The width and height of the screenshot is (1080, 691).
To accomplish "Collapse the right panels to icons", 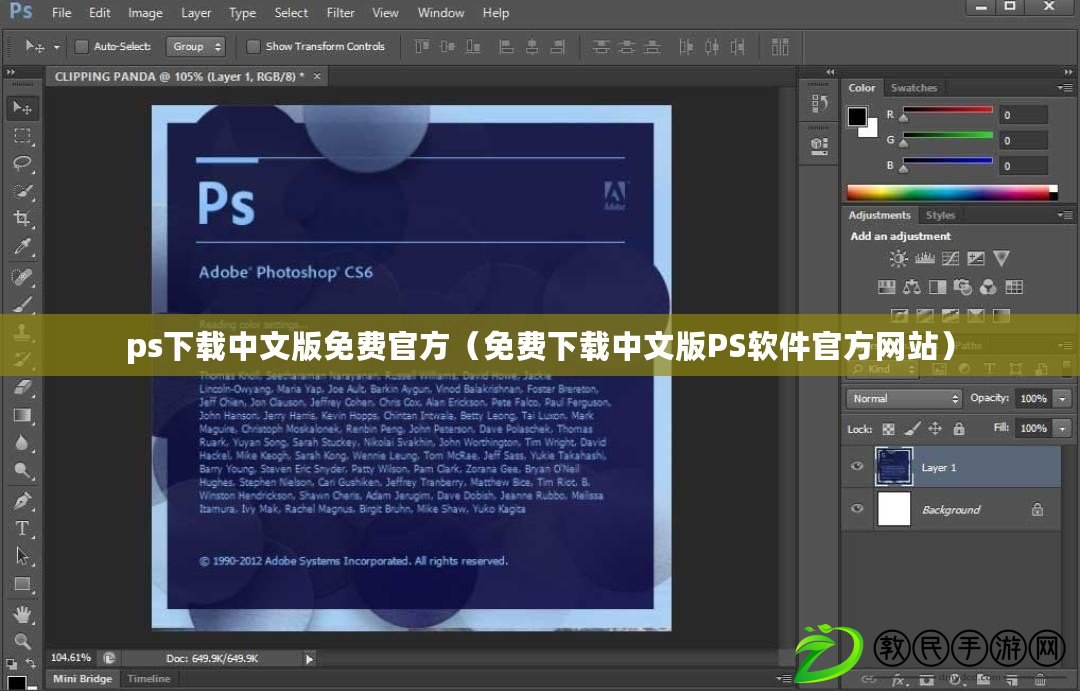I will (1068, 72).
